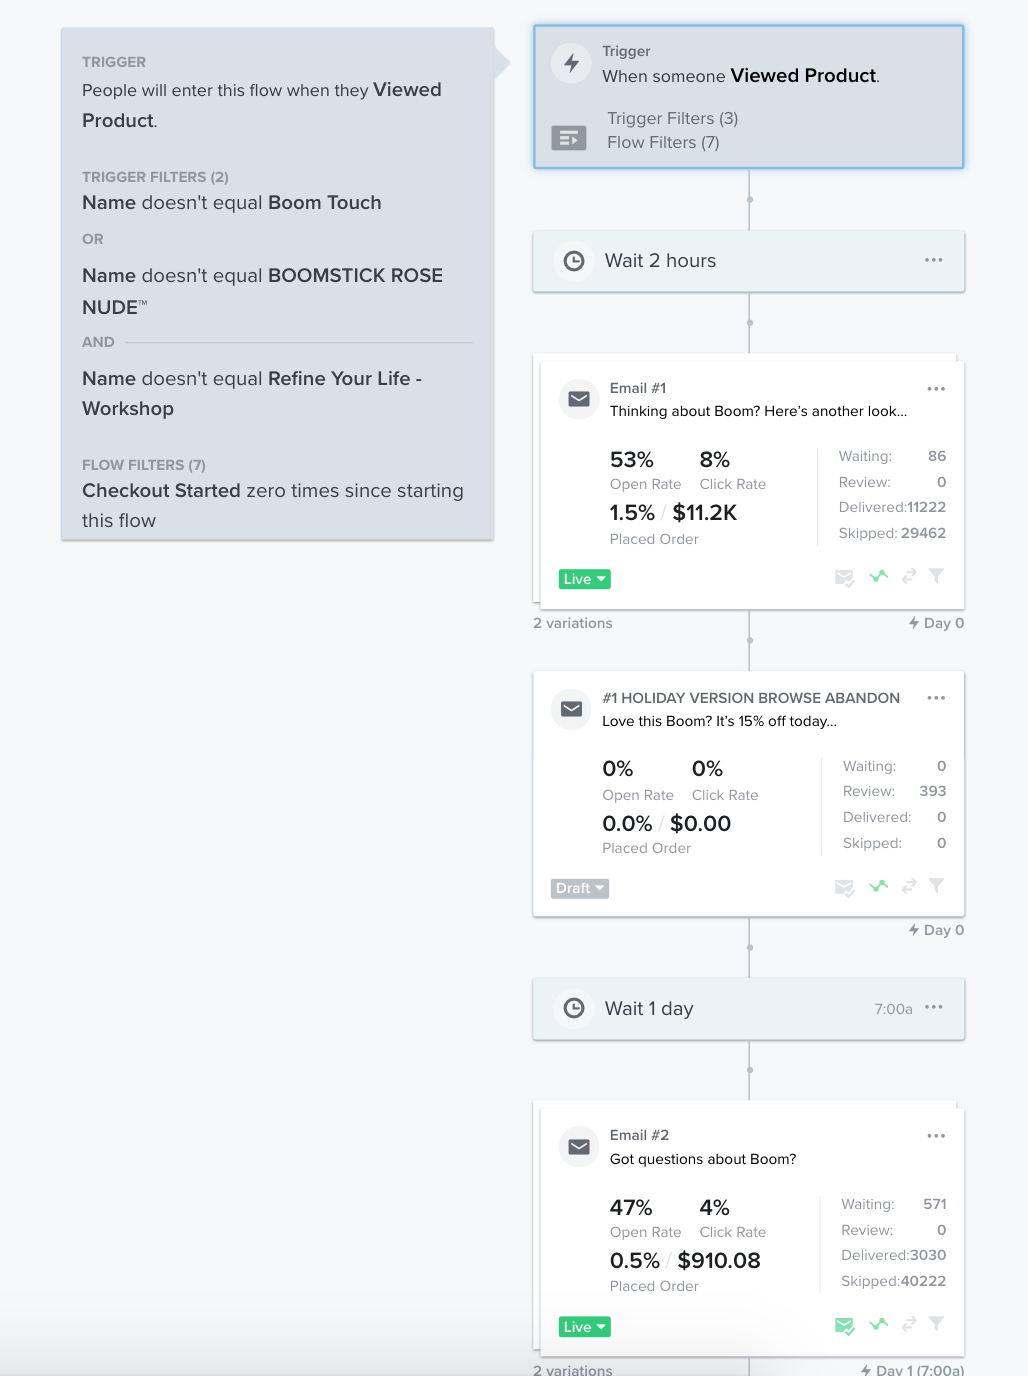Open the Live status dropdown on Email #2
1028x1376 pixels.
pyautogui.click(x=584, y=1326)
